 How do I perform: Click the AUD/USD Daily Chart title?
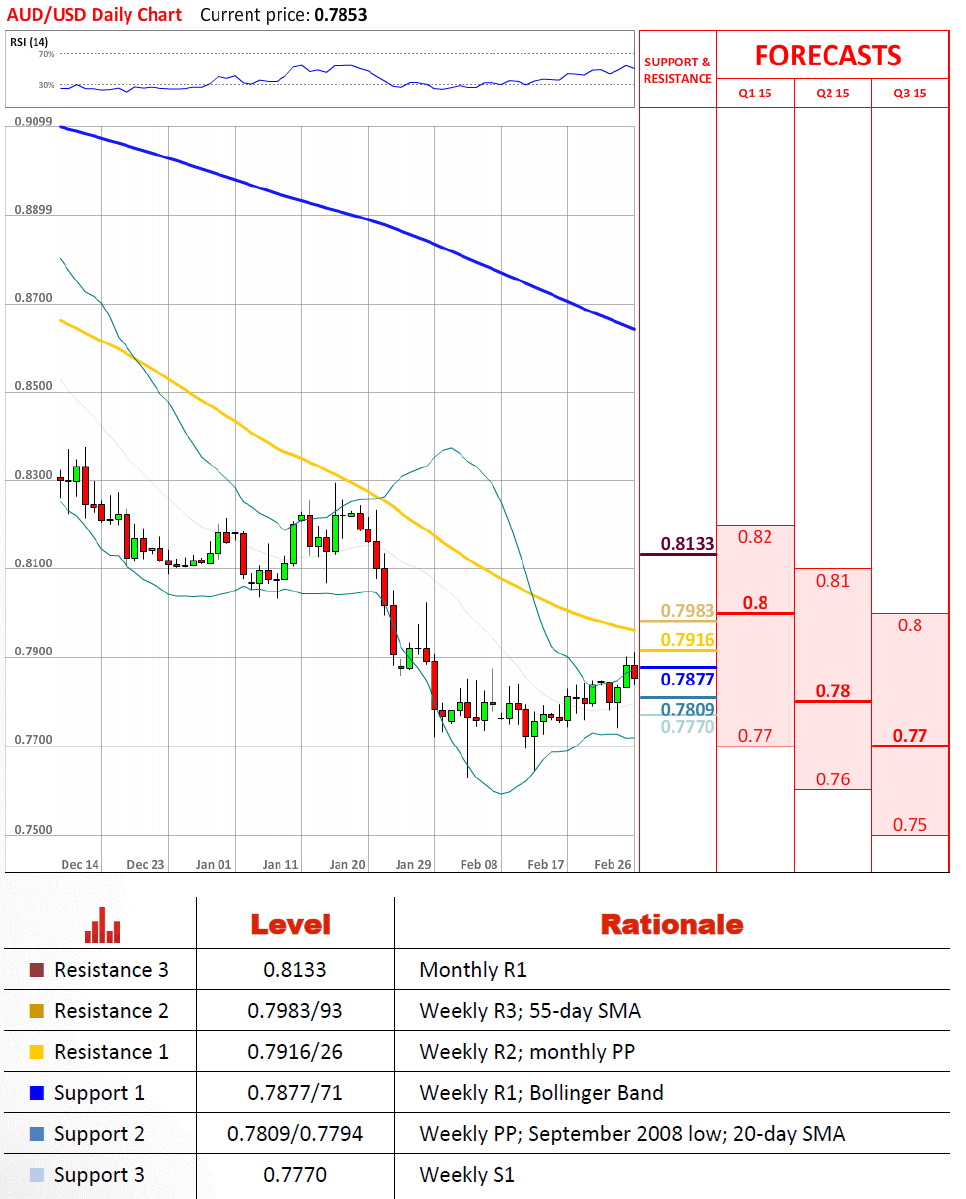(x=94, y=15)
